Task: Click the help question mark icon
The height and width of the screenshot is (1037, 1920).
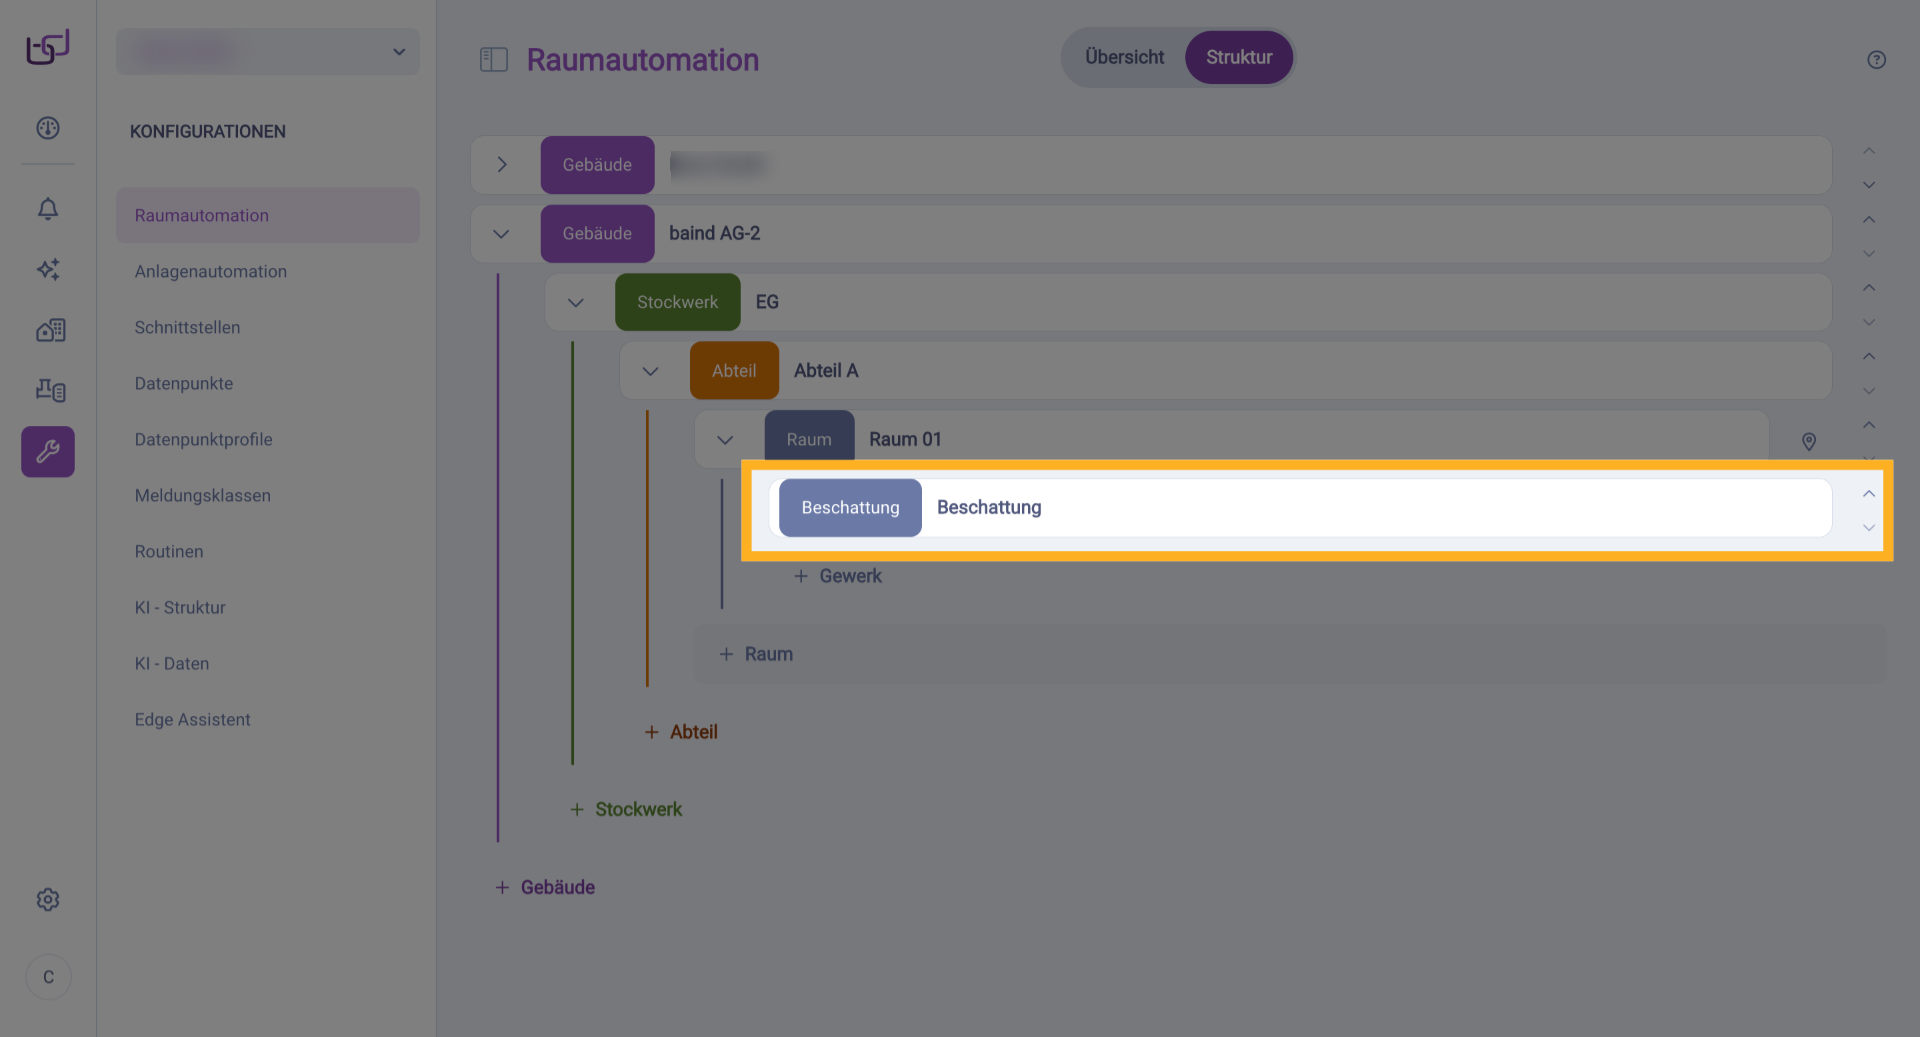Action: 1876,60
